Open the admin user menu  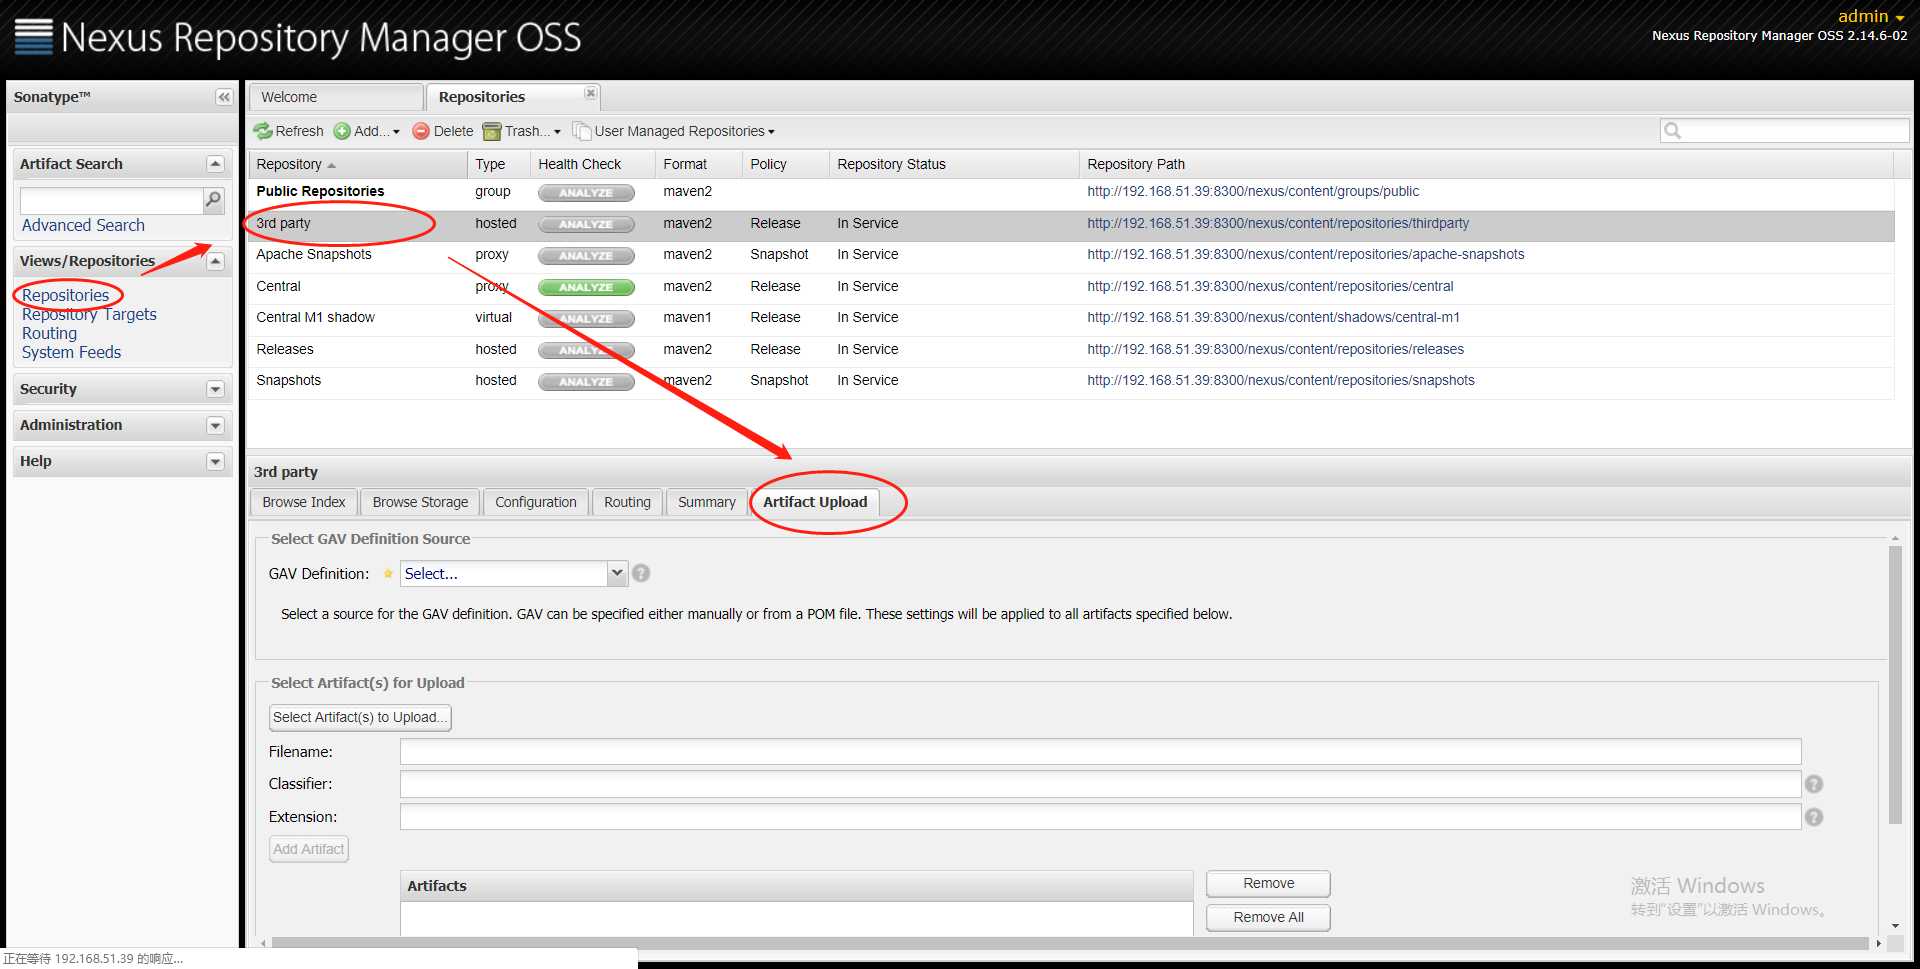pyautogui.click(x=1871, y=16)
